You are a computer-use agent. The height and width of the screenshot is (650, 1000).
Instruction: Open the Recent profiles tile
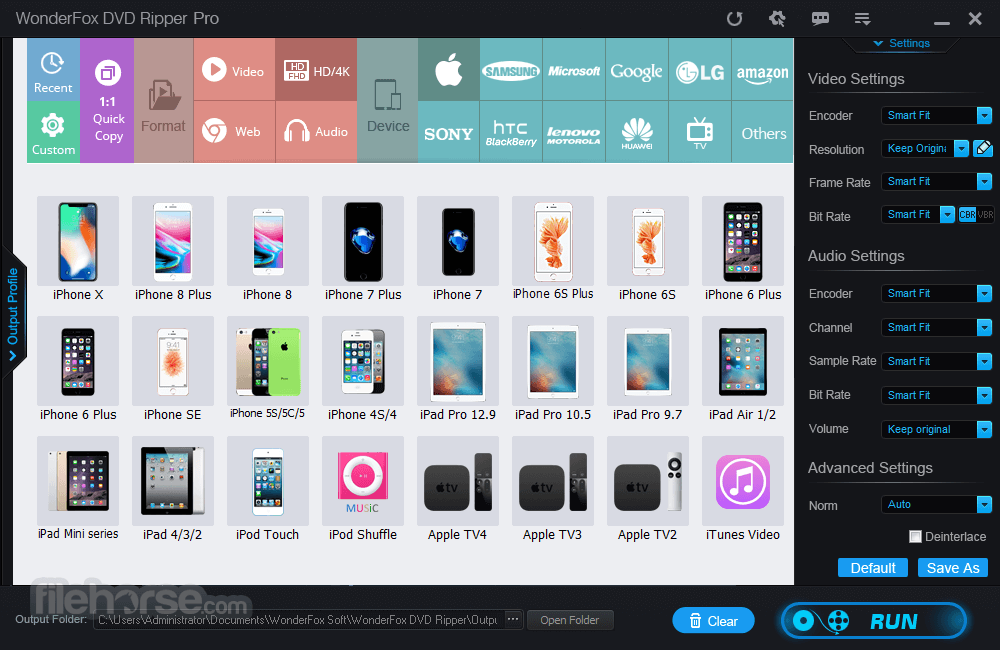(x=54, y=70)
